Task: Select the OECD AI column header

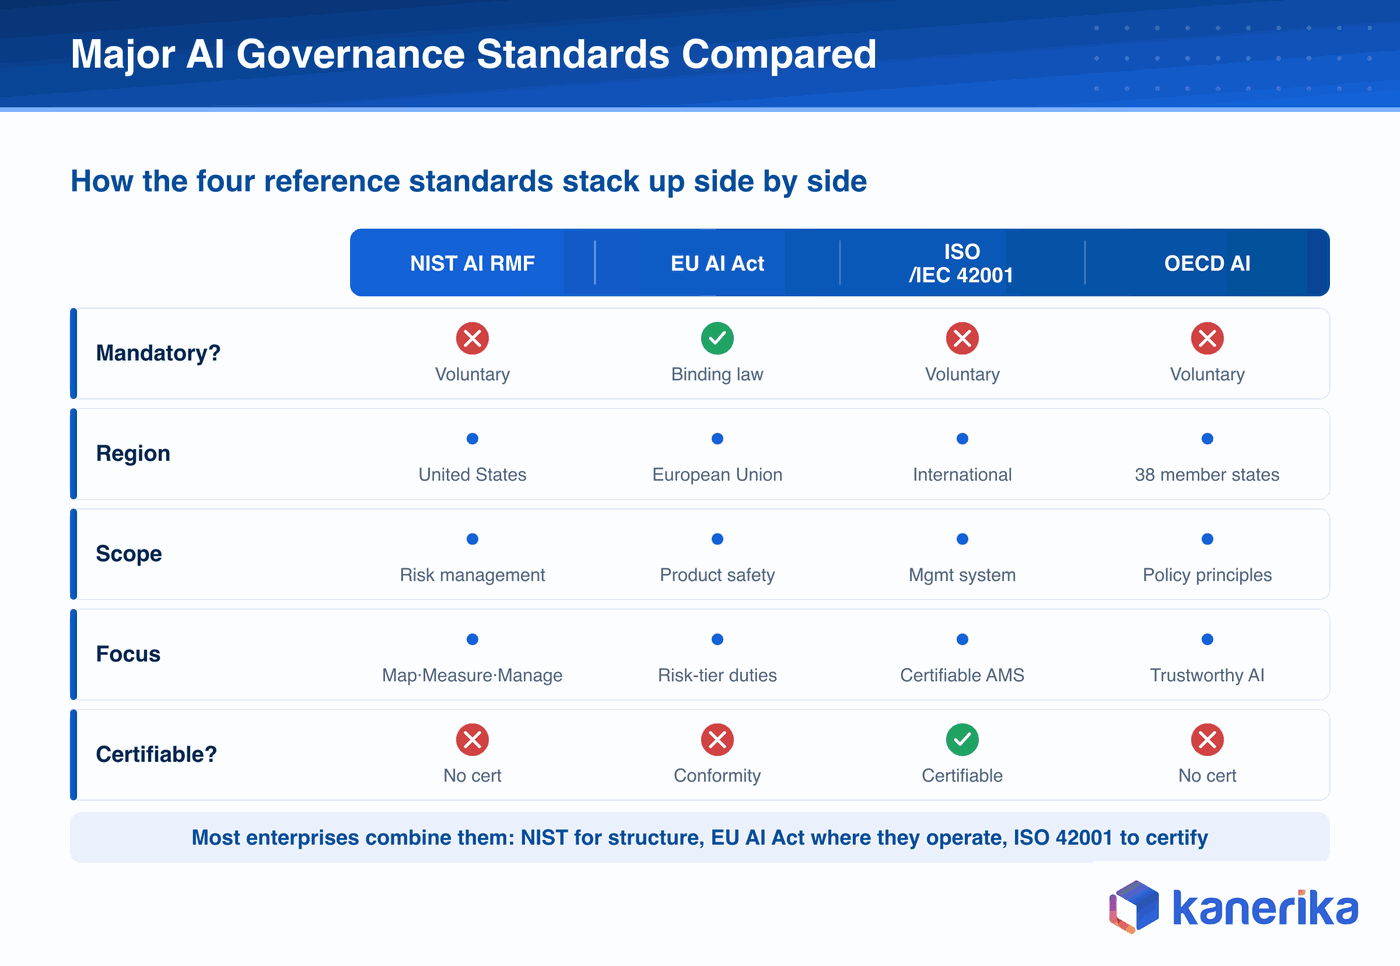Action: 1207,263
